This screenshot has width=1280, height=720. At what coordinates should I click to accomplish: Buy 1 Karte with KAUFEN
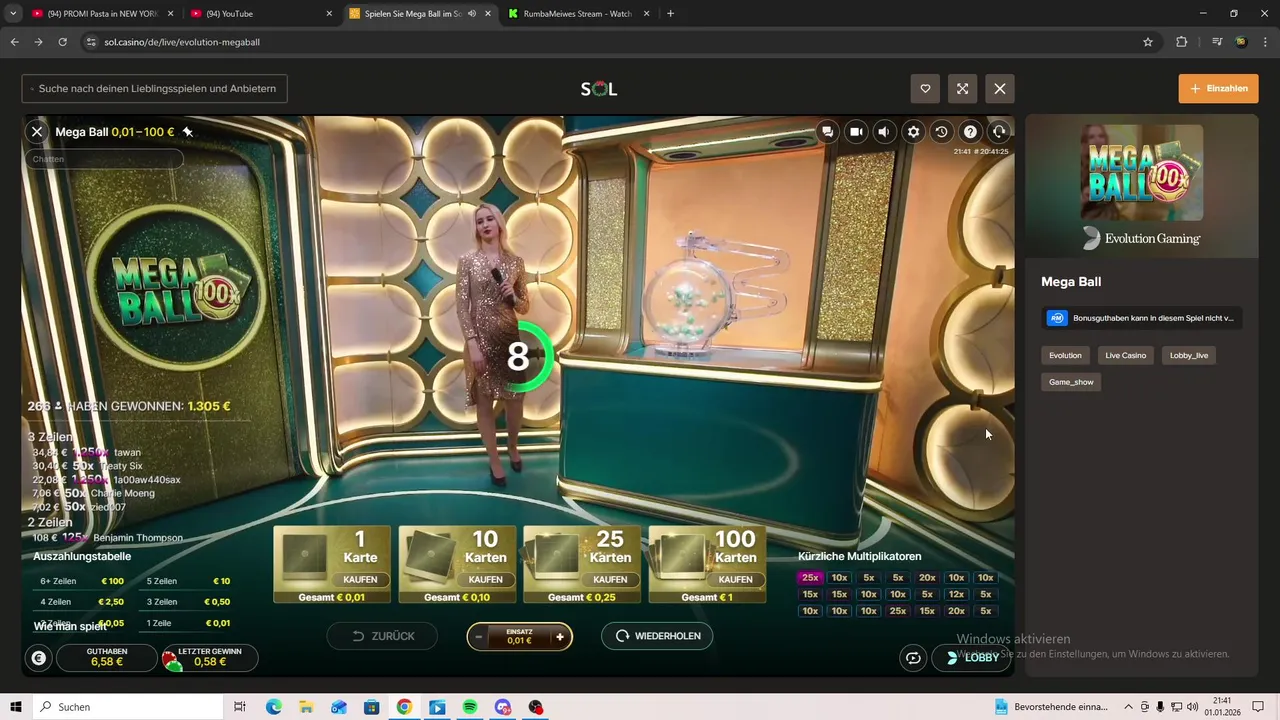pos(360,579)
